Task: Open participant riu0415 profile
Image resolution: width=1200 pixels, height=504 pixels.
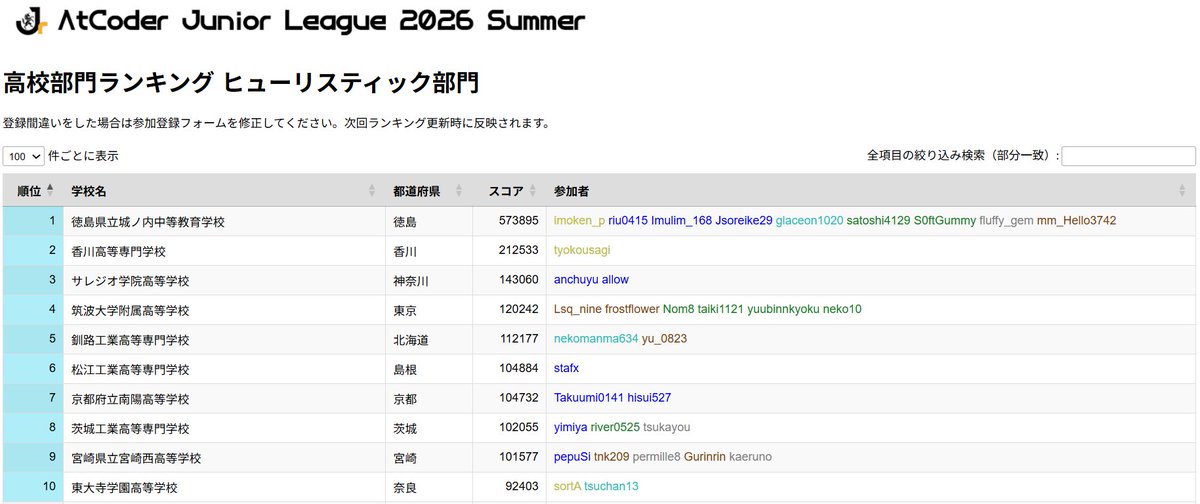Action: pos(628,220)
